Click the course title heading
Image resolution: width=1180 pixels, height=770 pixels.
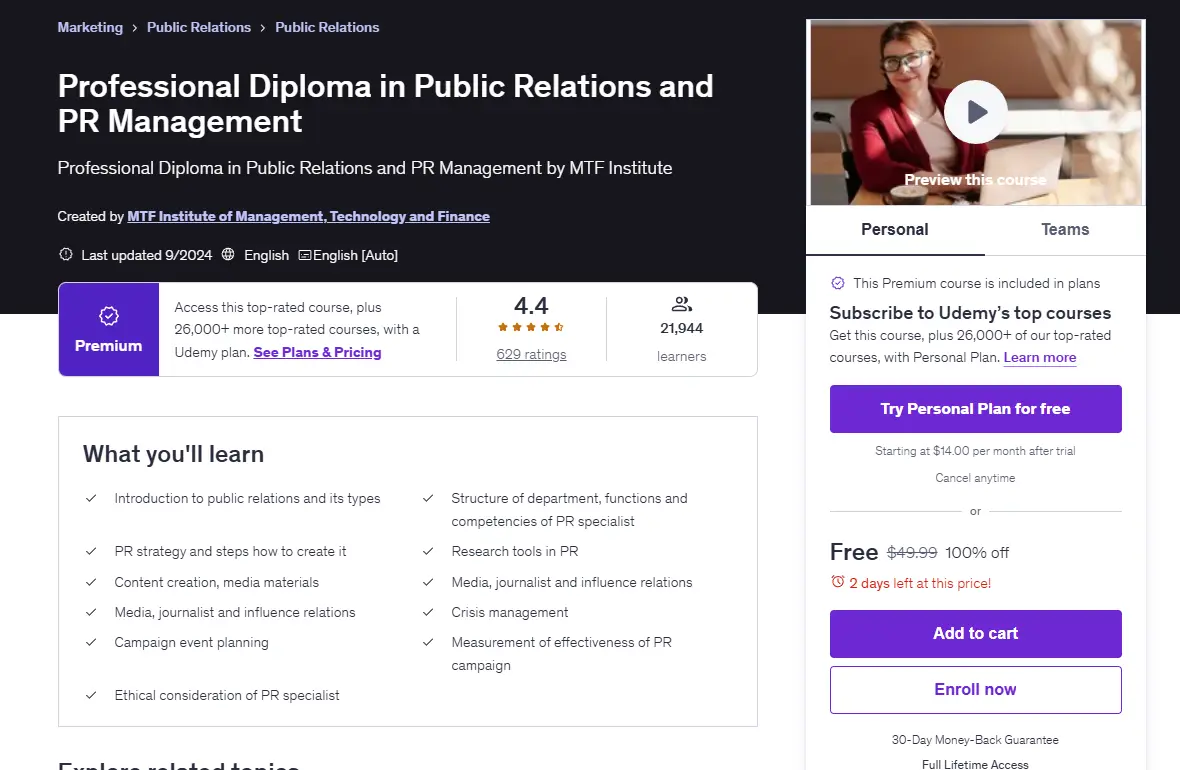click(x=385, y=104)
